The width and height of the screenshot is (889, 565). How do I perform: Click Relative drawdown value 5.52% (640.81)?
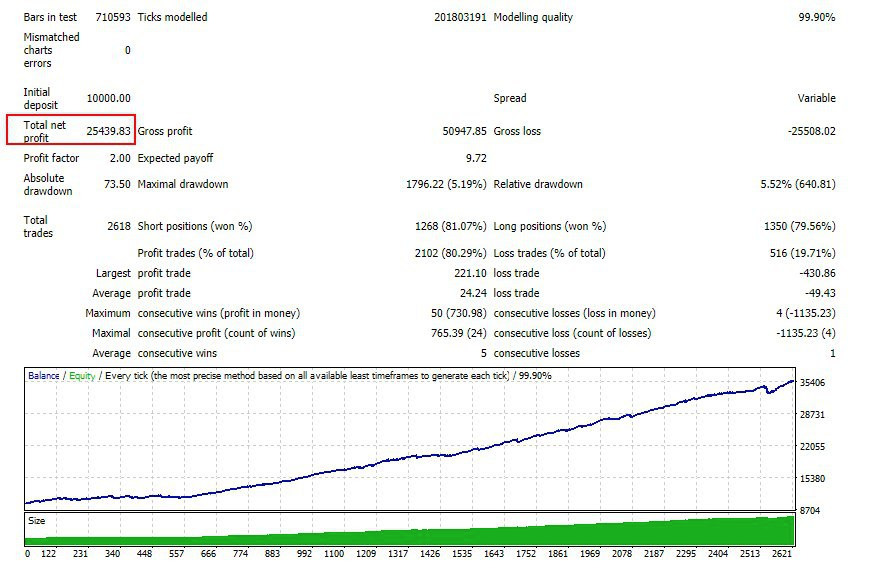[798, 184]
